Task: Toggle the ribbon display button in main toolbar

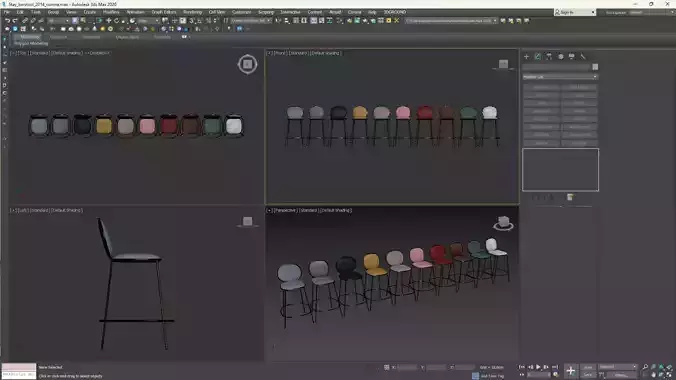Action: [313, 20]
